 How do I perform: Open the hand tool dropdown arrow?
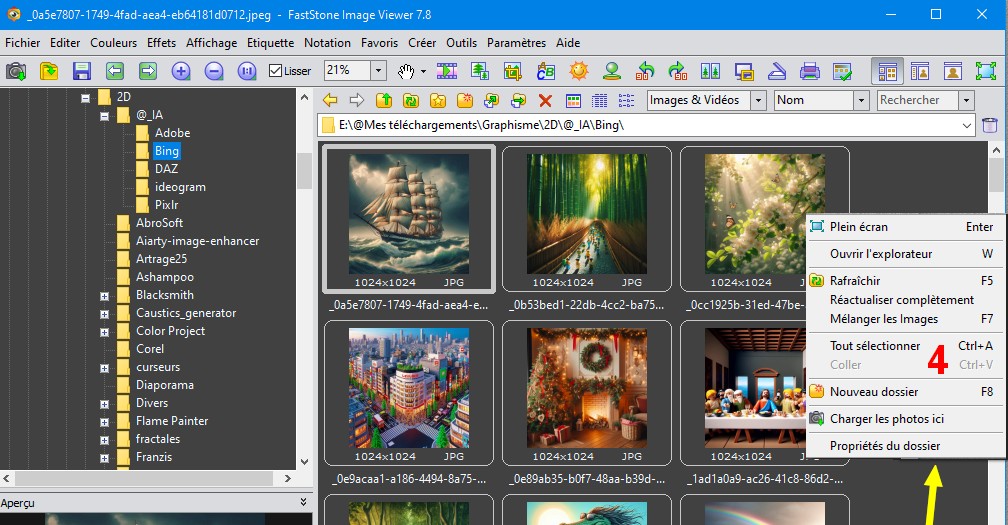pyautogui.click(x=423, y=71)
